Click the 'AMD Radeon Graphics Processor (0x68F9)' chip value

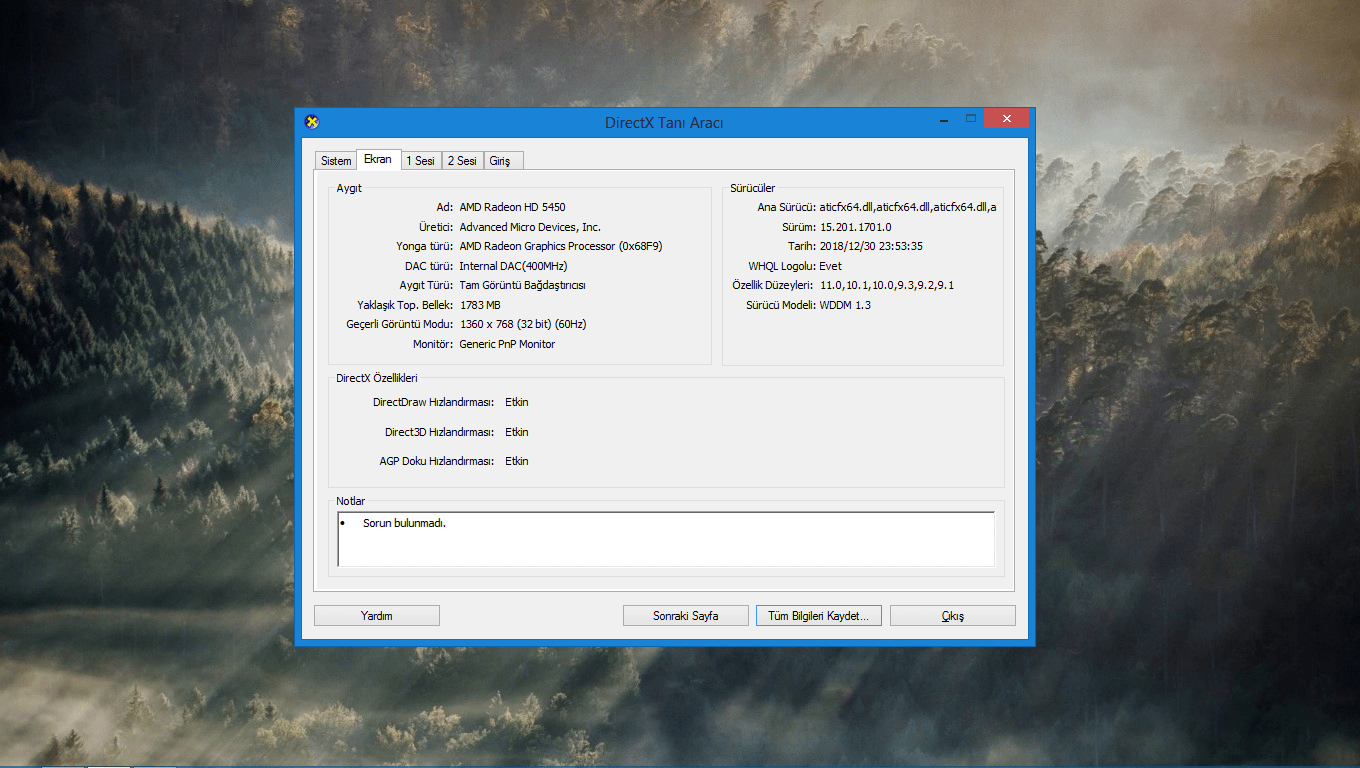(561, 246)
